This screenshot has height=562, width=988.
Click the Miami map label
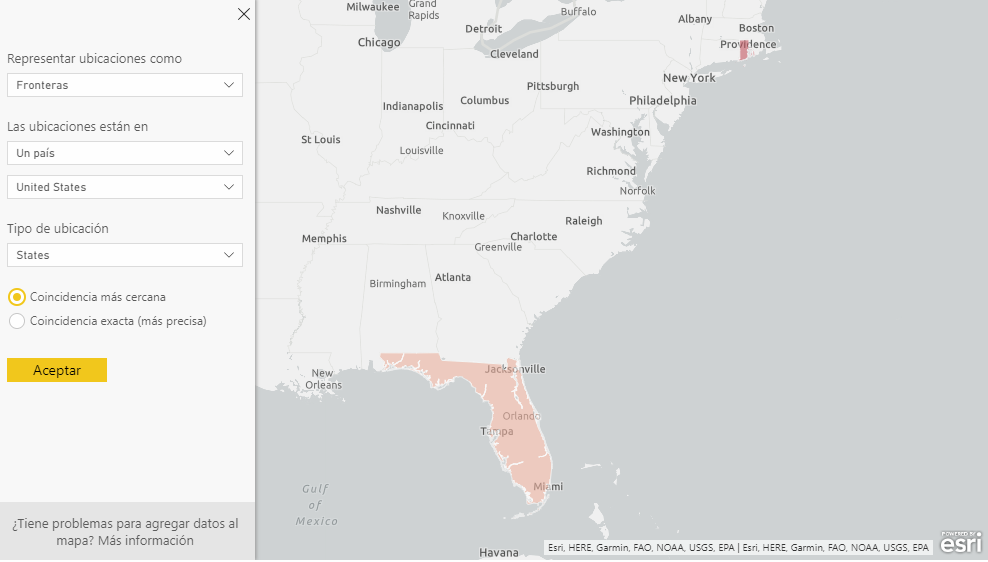point(548,486)
